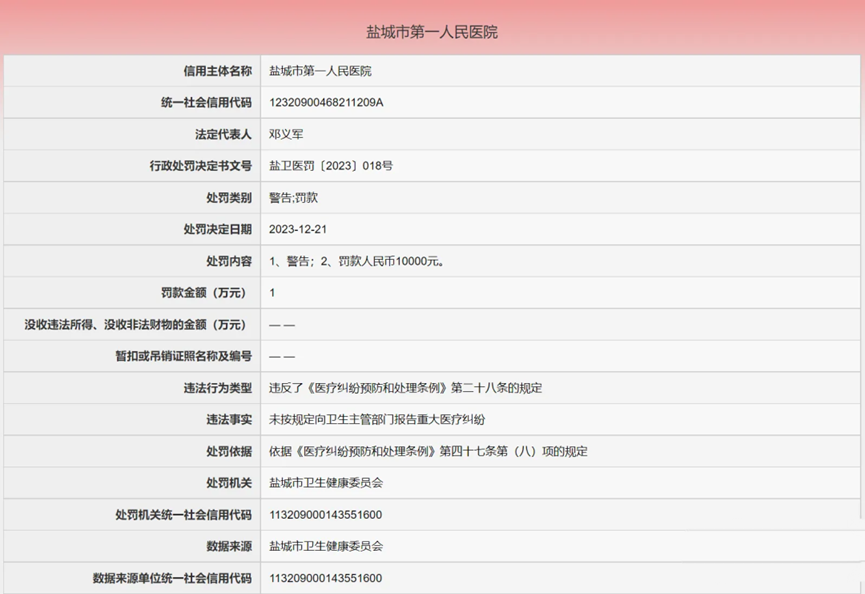The width and height of the screenshot is (865, 594).
Task: Click the label 罚款金额（万元）
Action: (x=203, y=293)
